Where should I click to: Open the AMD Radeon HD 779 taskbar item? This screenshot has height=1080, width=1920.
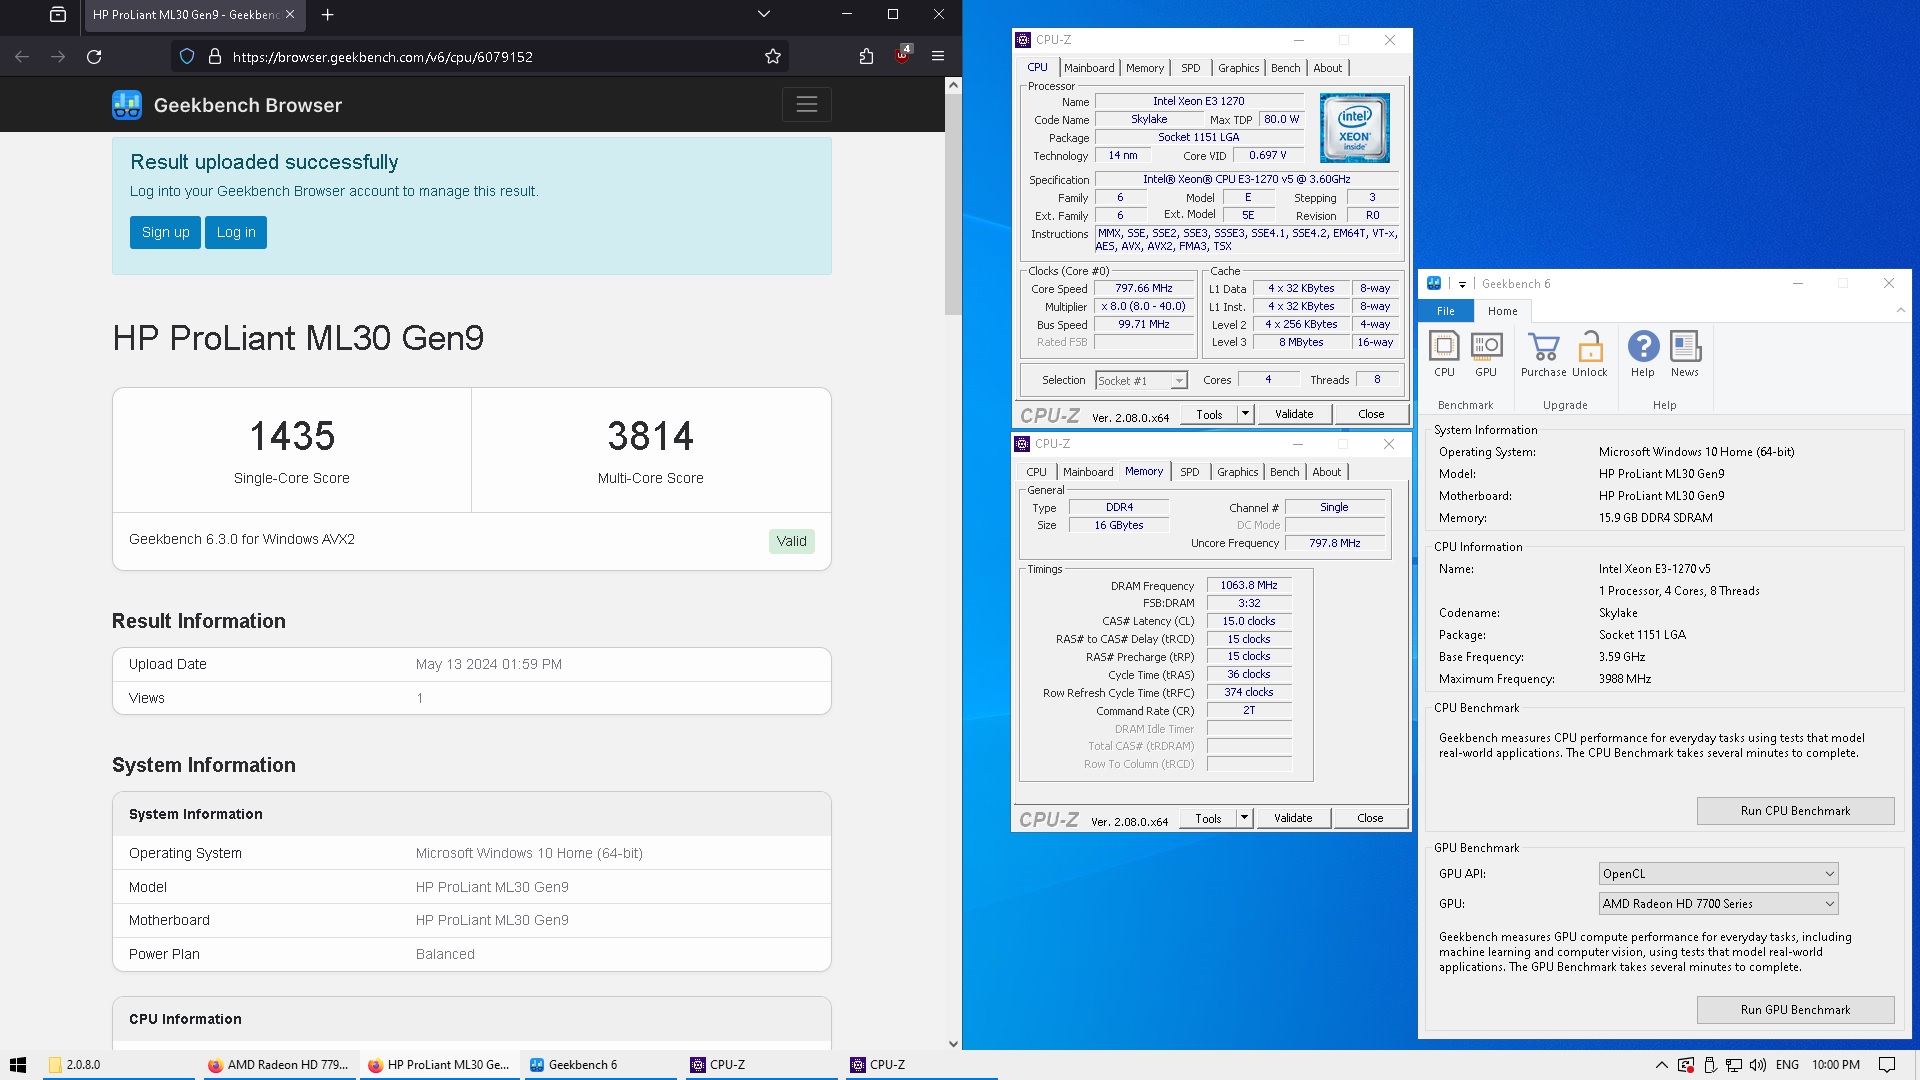tap(280, 1065)
